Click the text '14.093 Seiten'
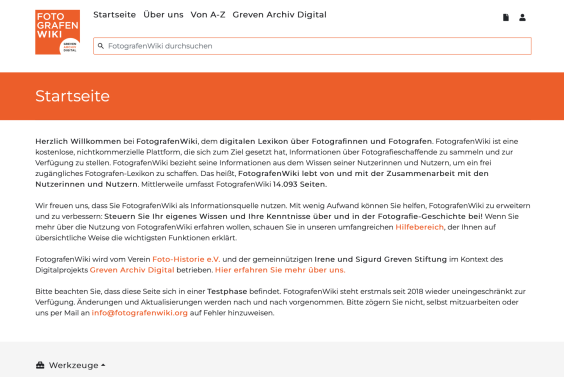The height and width of the screenshot is (377, 564). [299, 184]
